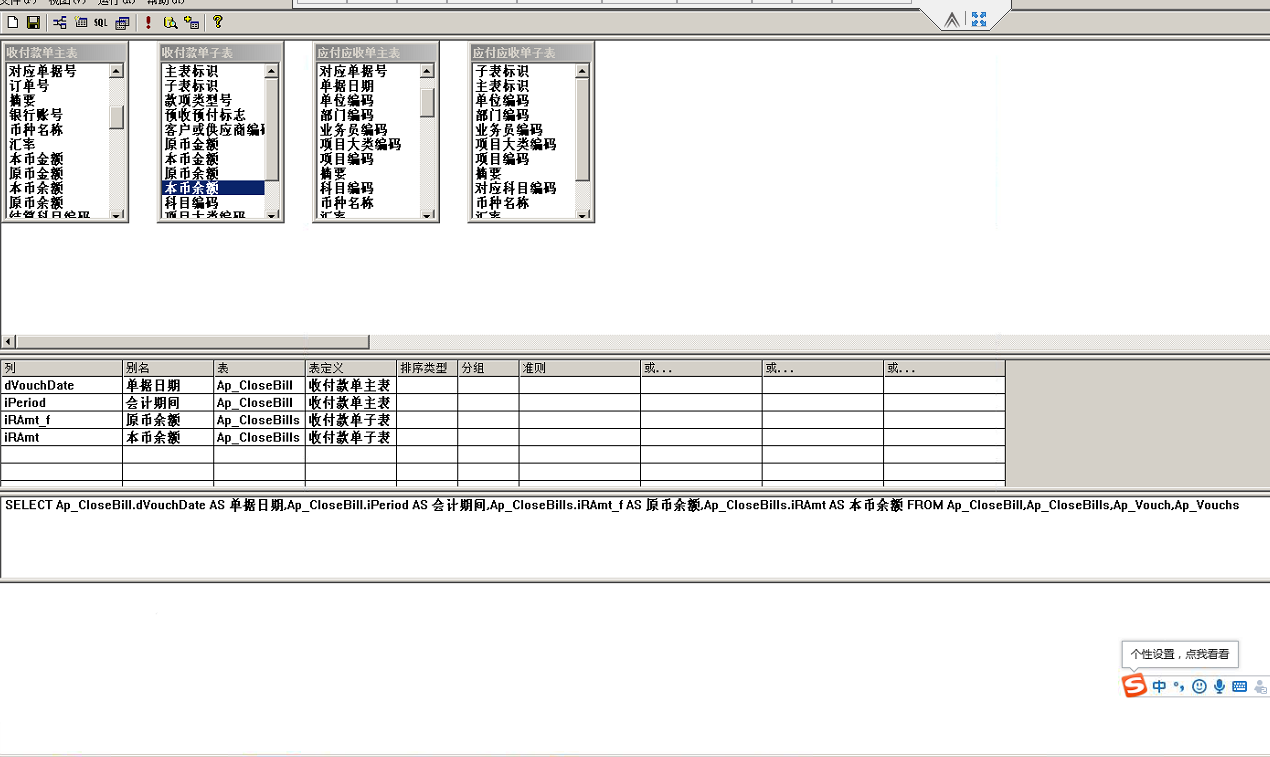Click the 准则 cell of the iPeriod row
Image resolution: width=1270 pixels, height=757 pixels.
point(579,403)
